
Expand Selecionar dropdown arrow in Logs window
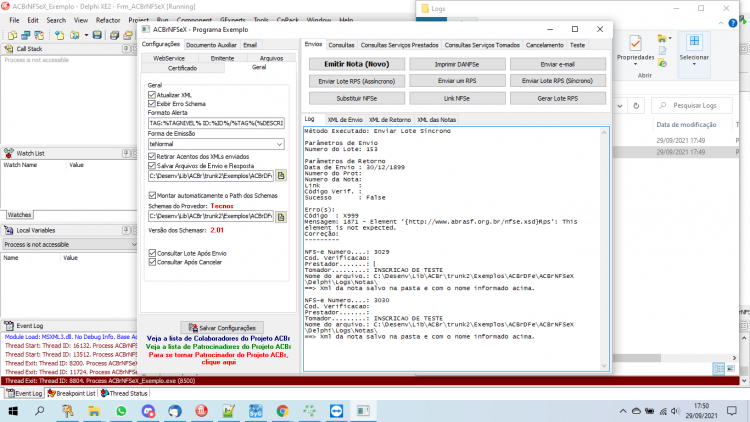(x=694, y=65)
